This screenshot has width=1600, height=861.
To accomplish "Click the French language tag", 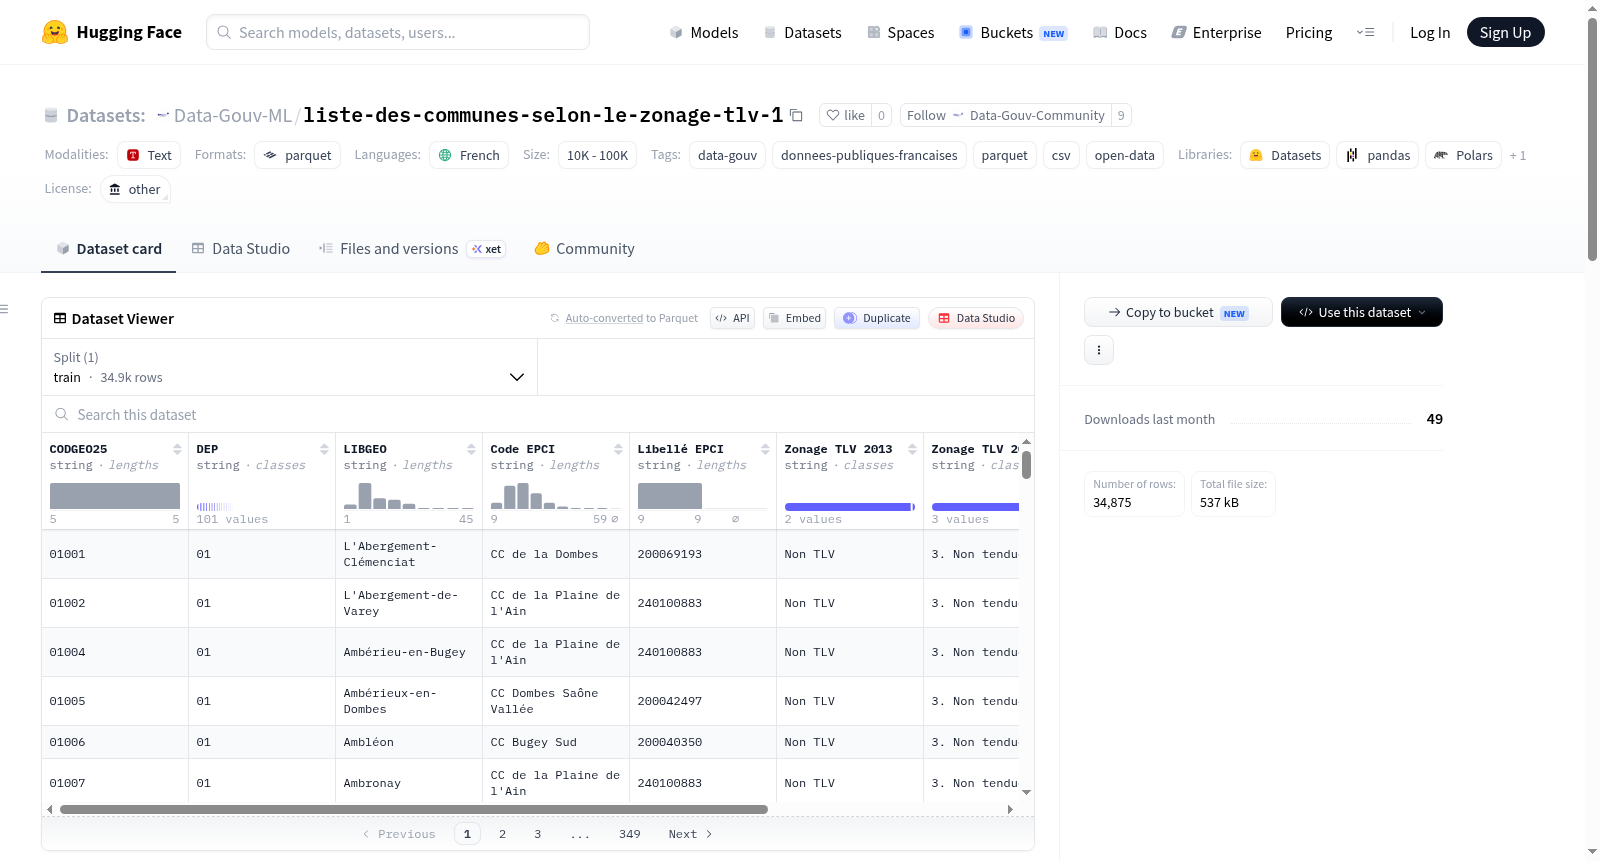I will click(469, 155).
